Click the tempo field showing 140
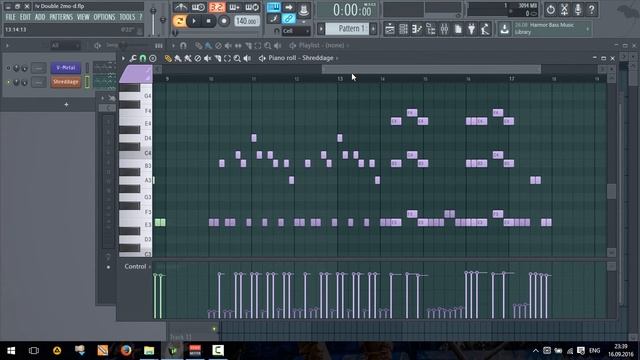 click(x=247, y=21)
